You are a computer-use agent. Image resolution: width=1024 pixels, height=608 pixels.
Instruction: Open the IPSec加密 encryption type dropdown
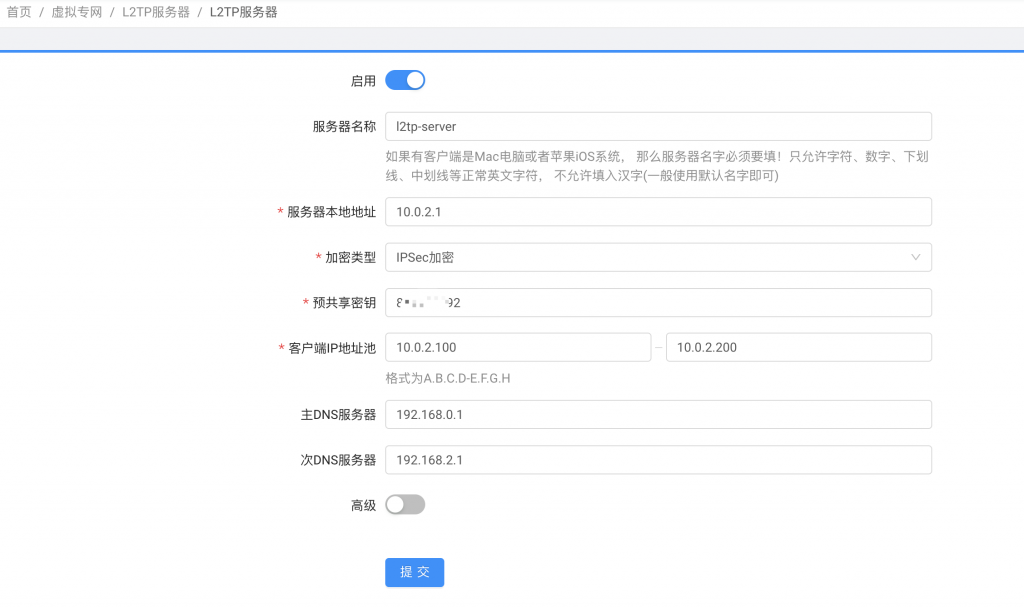(657, 258)
